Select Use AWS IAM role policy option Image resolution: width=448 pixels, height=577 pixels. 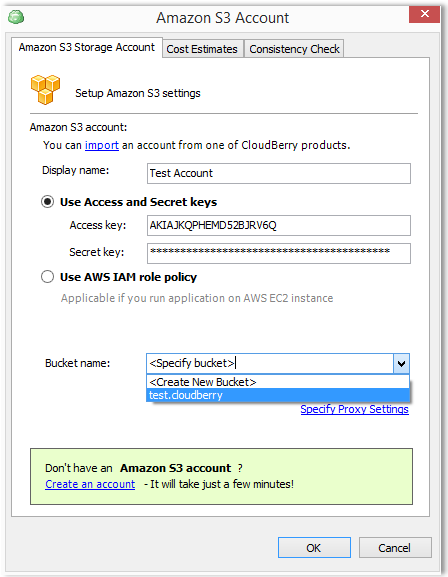pos(47,277)
